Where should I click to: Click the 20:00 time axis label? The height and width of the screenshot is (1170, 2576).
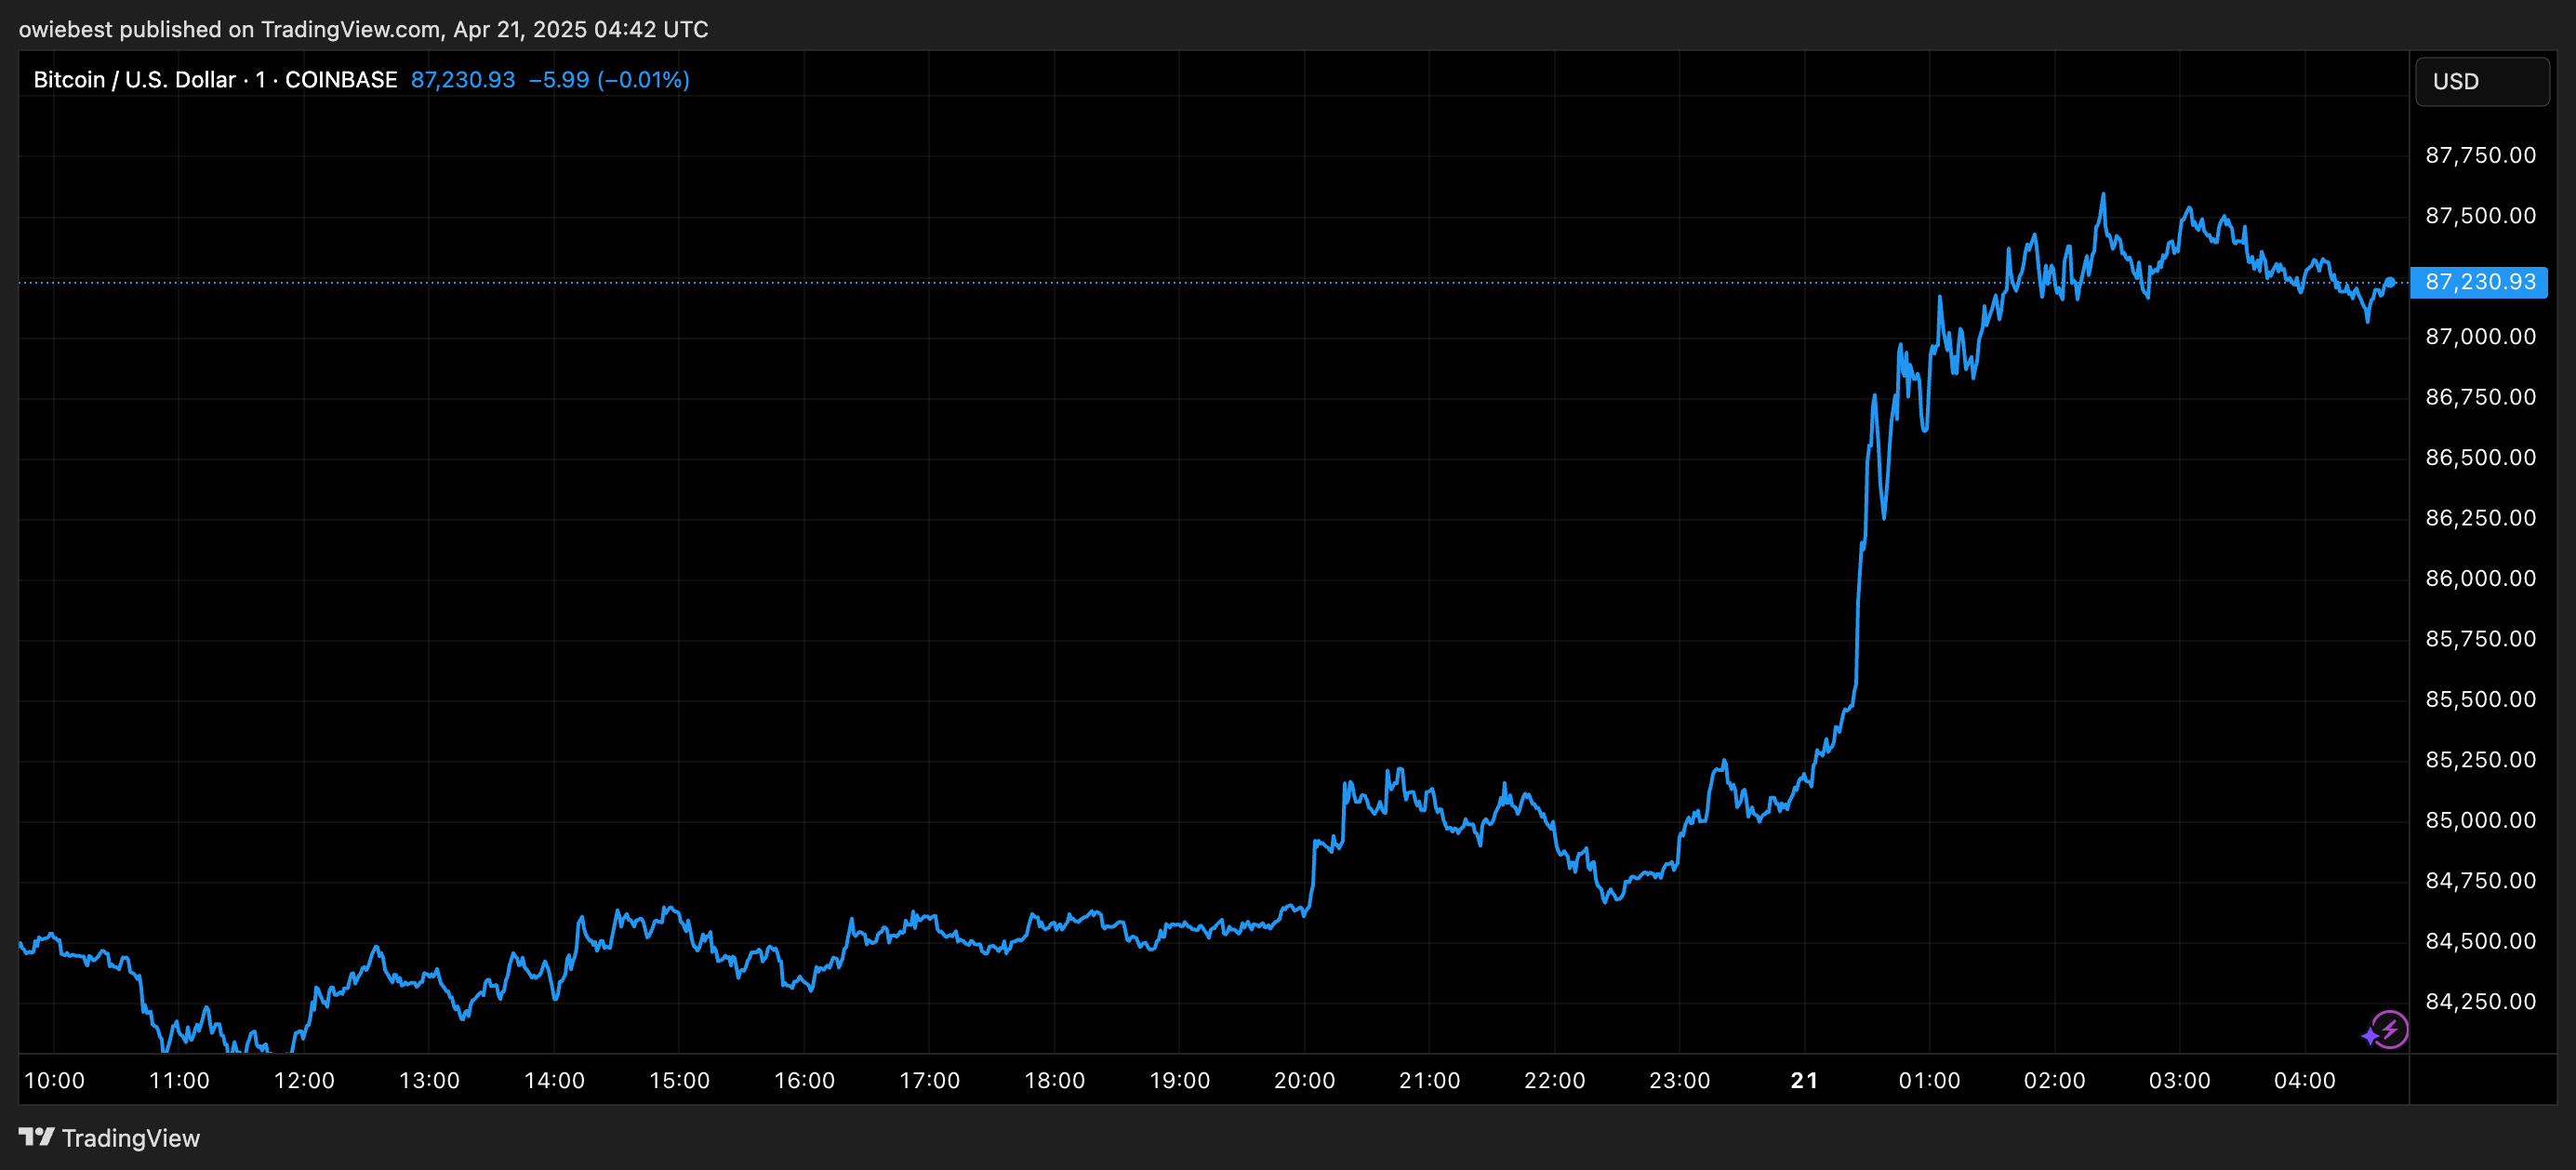pos(1304,1080)
